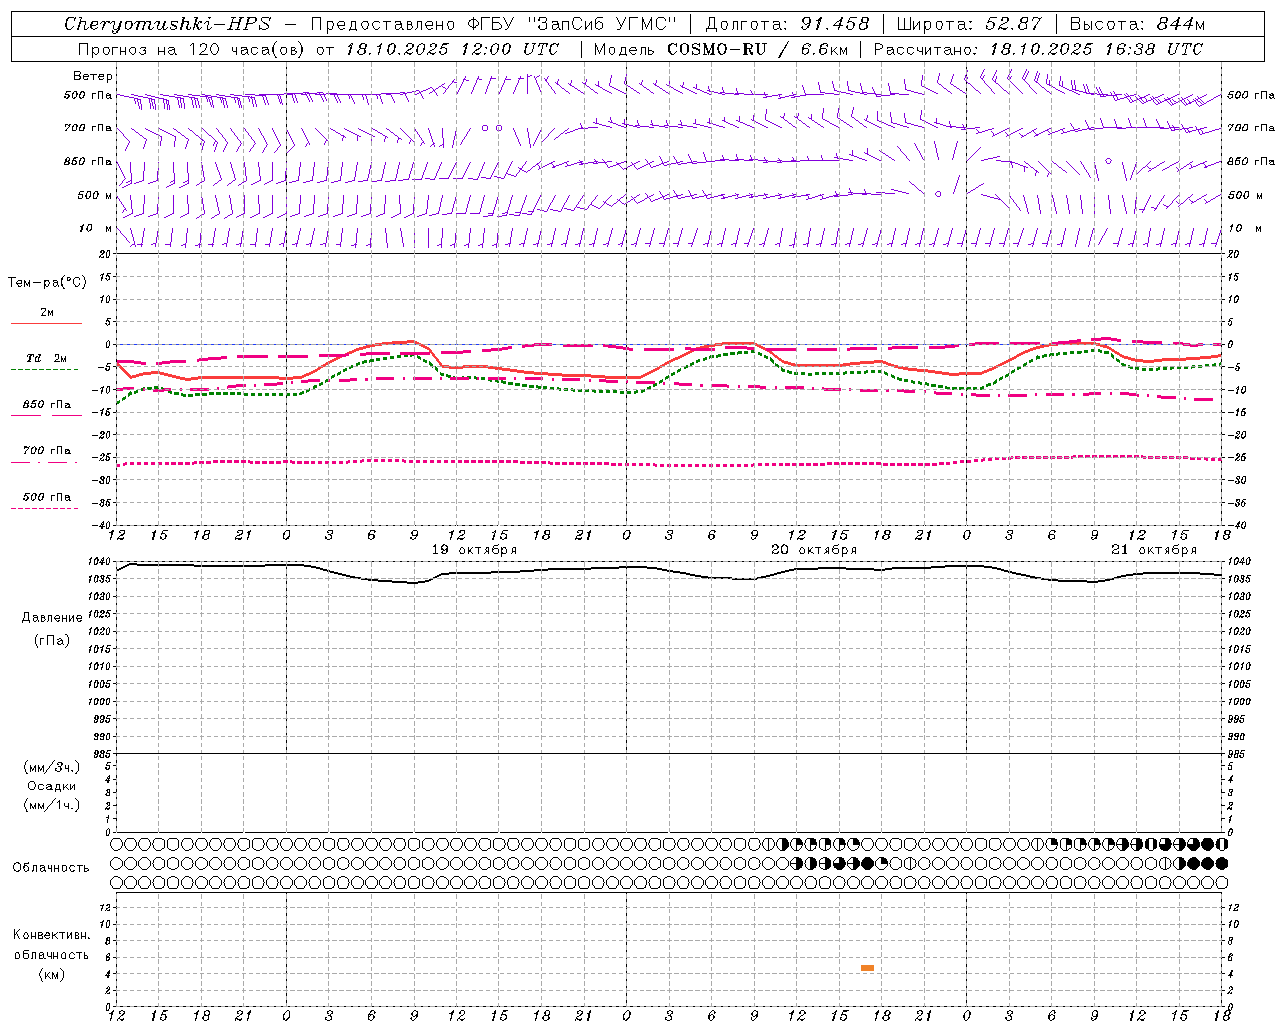Click the text Прогноз на 120 часа(ов)
This screenshot has height=1024, width=1280.
pyautogui.click(x=192, y=49)
